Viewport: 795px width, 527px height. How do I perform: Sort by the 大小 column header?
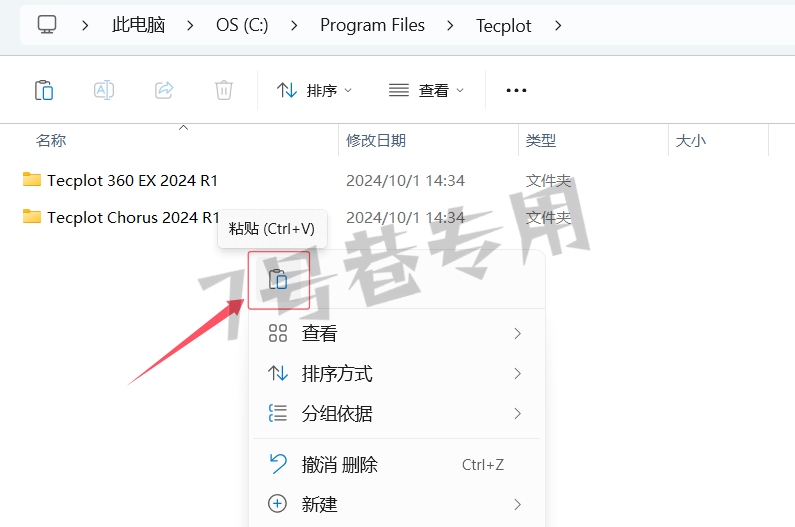(691, 140)
